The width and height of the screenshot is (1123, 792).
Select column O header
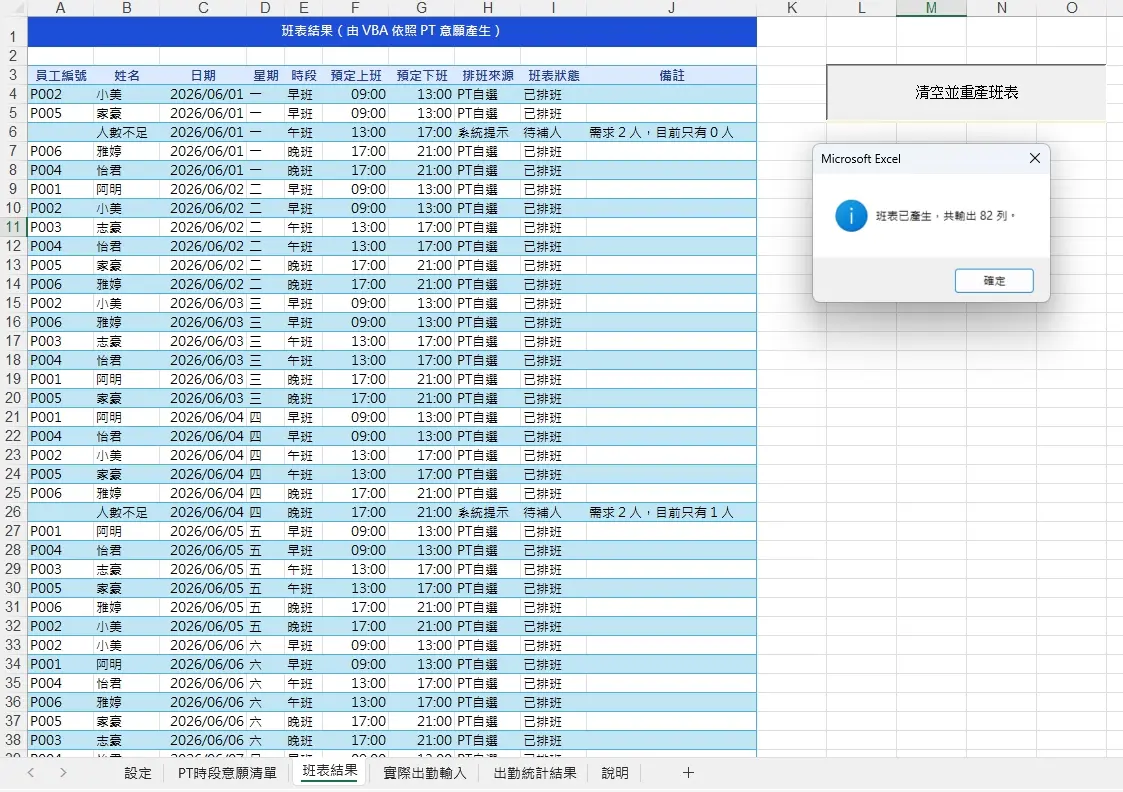click(1071, 8)
